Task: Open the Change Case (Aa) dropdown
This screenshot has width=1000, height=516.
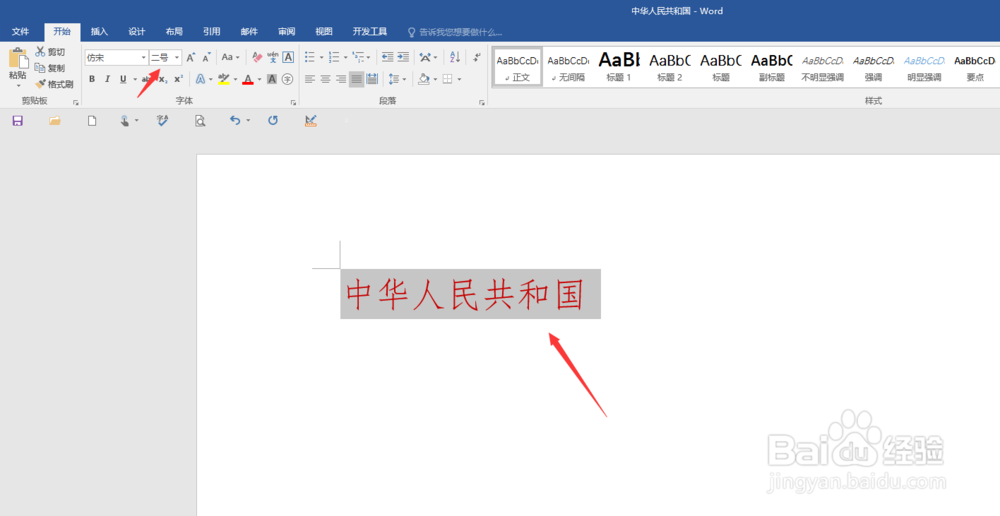Action: (230, 57)
